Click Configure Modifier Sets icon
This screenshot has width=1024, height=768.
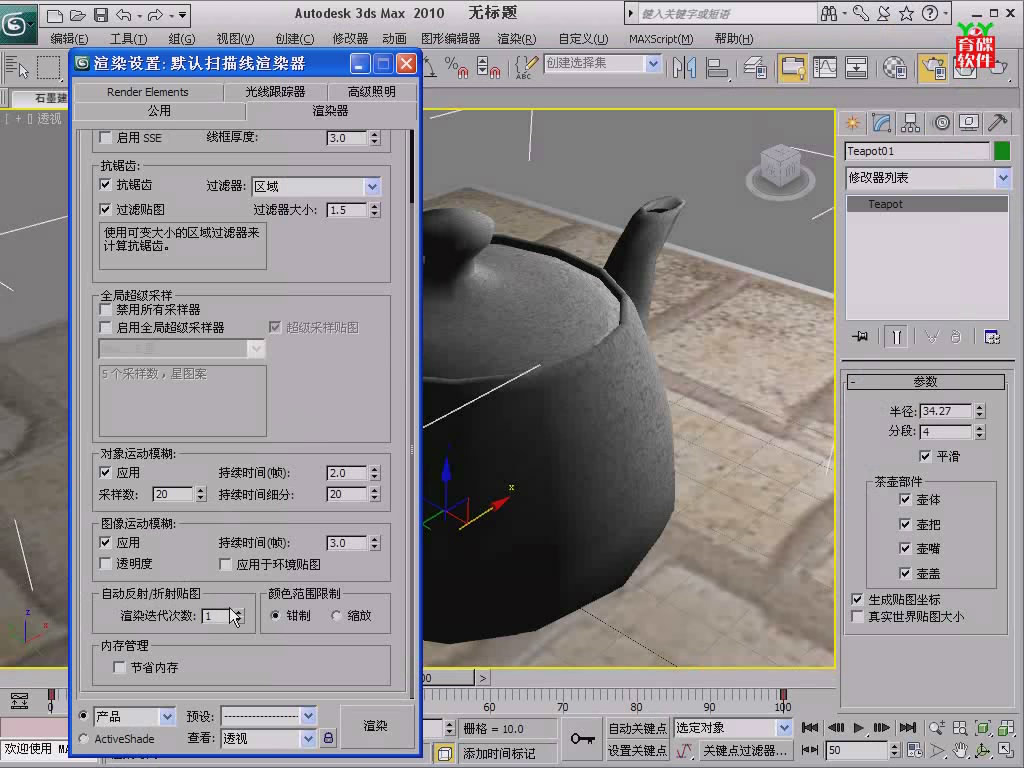[992, 336]
